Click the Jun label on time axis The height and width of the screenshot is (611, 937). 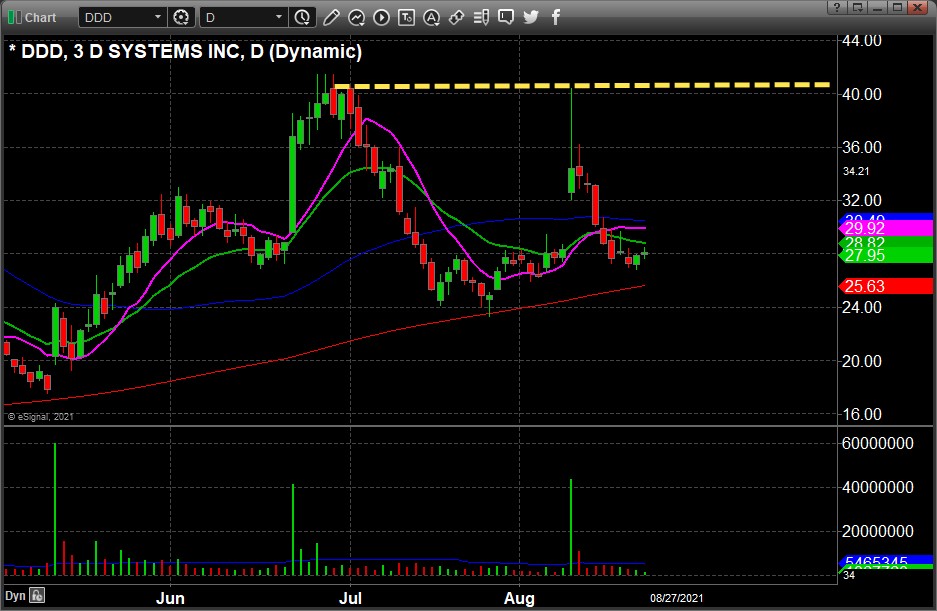170,598
